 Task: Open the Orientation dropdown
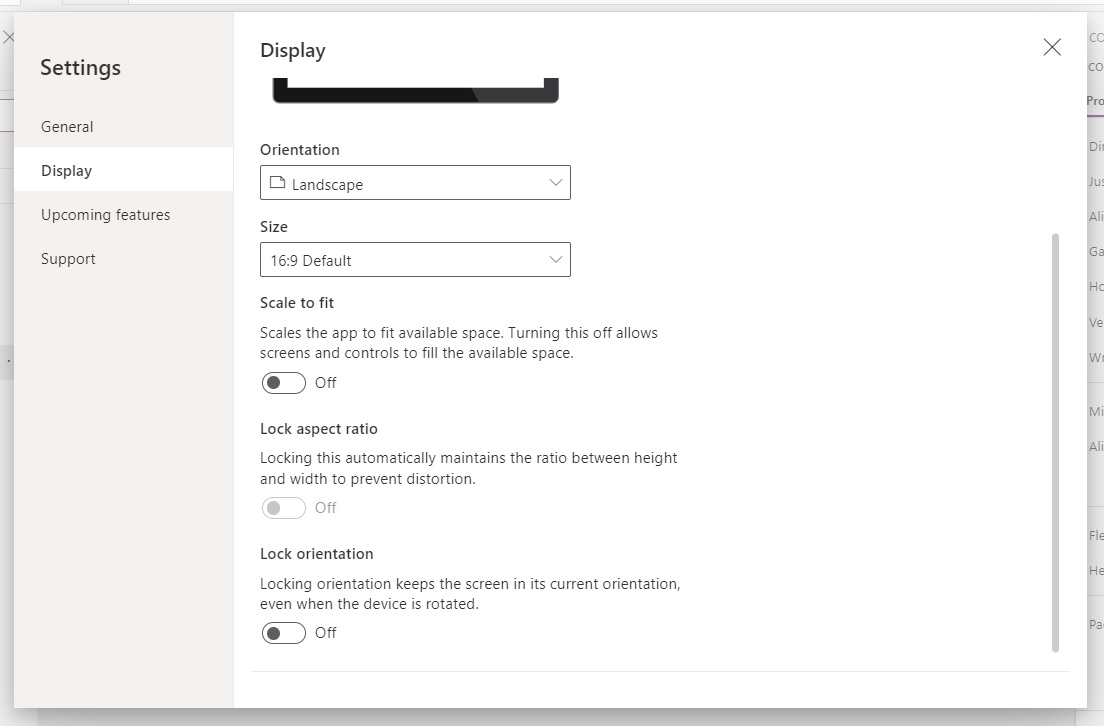coord(415,183)
